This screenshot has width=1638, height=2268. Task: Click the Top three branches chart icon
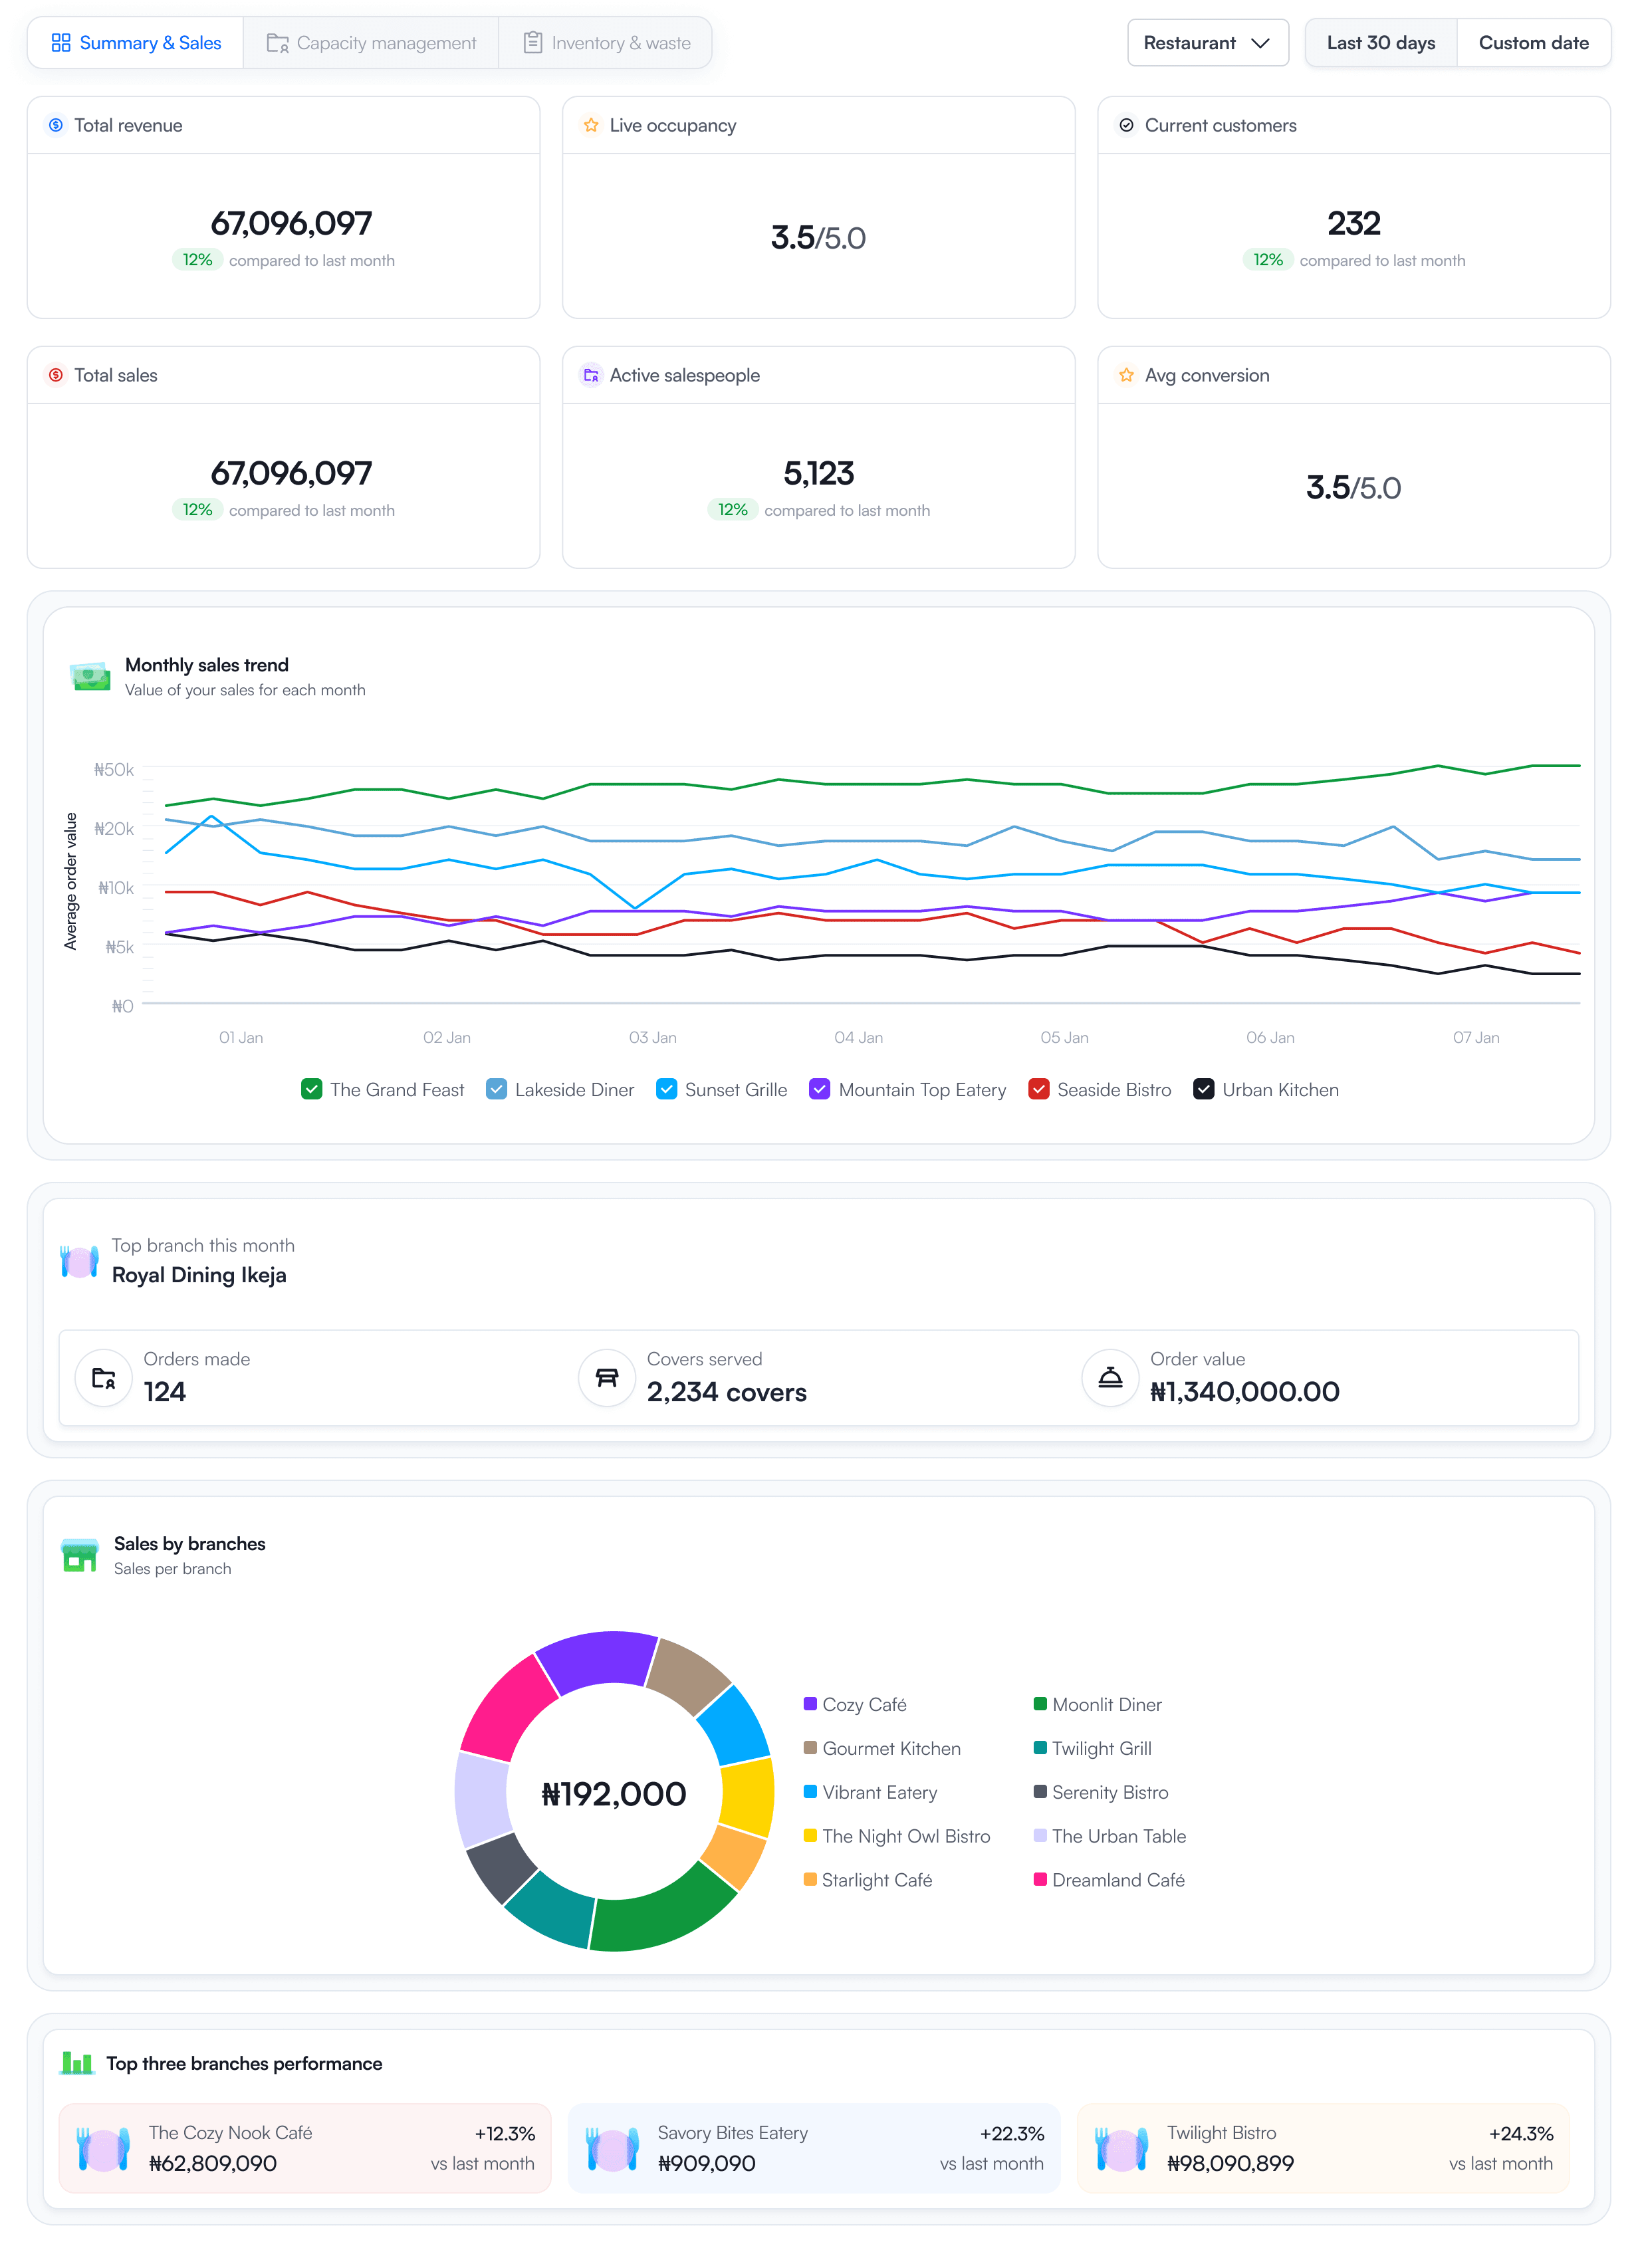coord(77,2062)
